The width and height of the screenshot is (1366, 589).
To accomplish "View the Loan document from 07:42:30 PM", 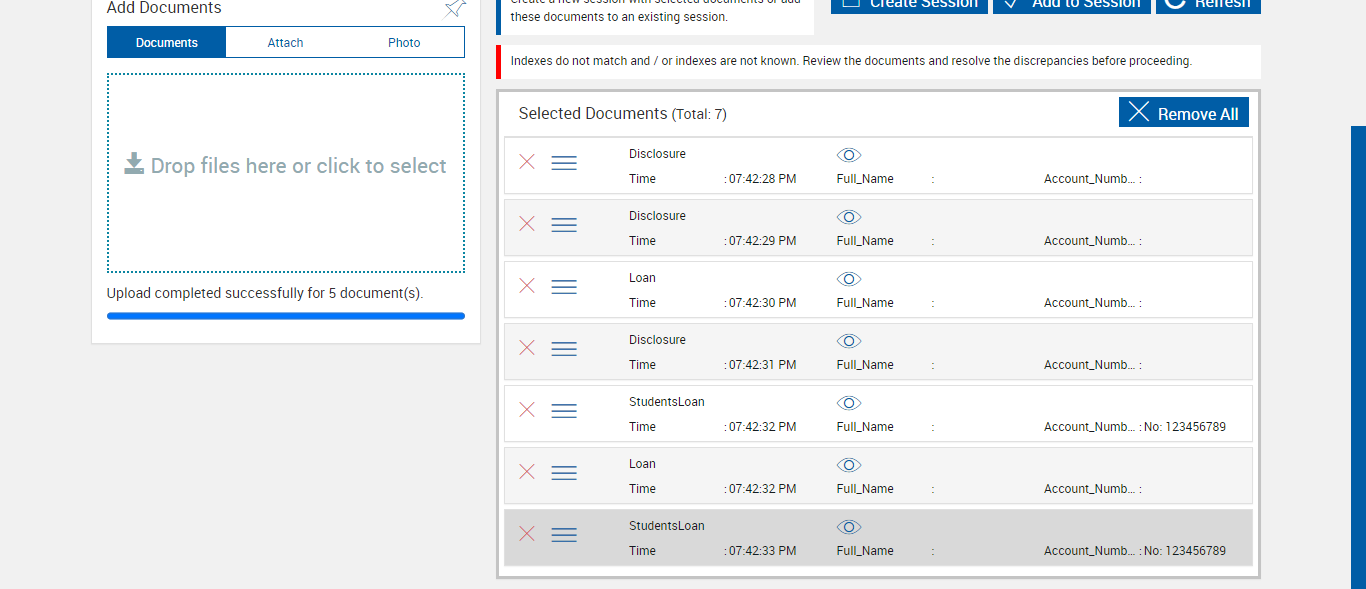I will pos(849,279).
